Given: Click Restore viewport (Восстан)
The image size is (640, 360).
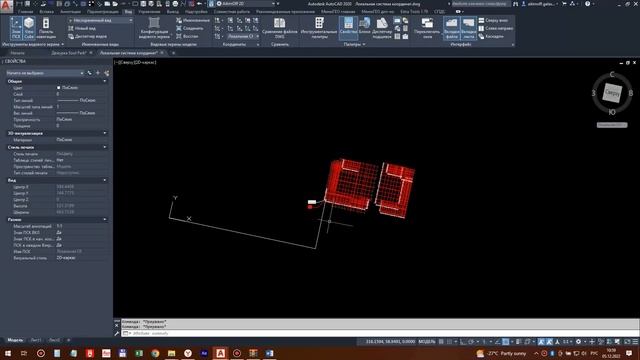Looking at the screenshot, I should click(x=187, y=36).
